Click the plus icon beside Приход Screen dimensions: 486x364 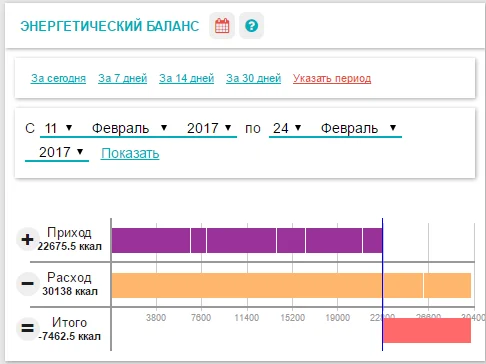(x=27, y=239)
